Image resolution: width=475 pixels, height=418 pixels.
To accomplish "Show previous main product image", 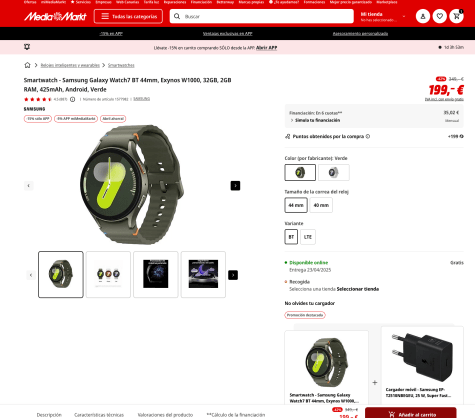I will click(29, 186).
